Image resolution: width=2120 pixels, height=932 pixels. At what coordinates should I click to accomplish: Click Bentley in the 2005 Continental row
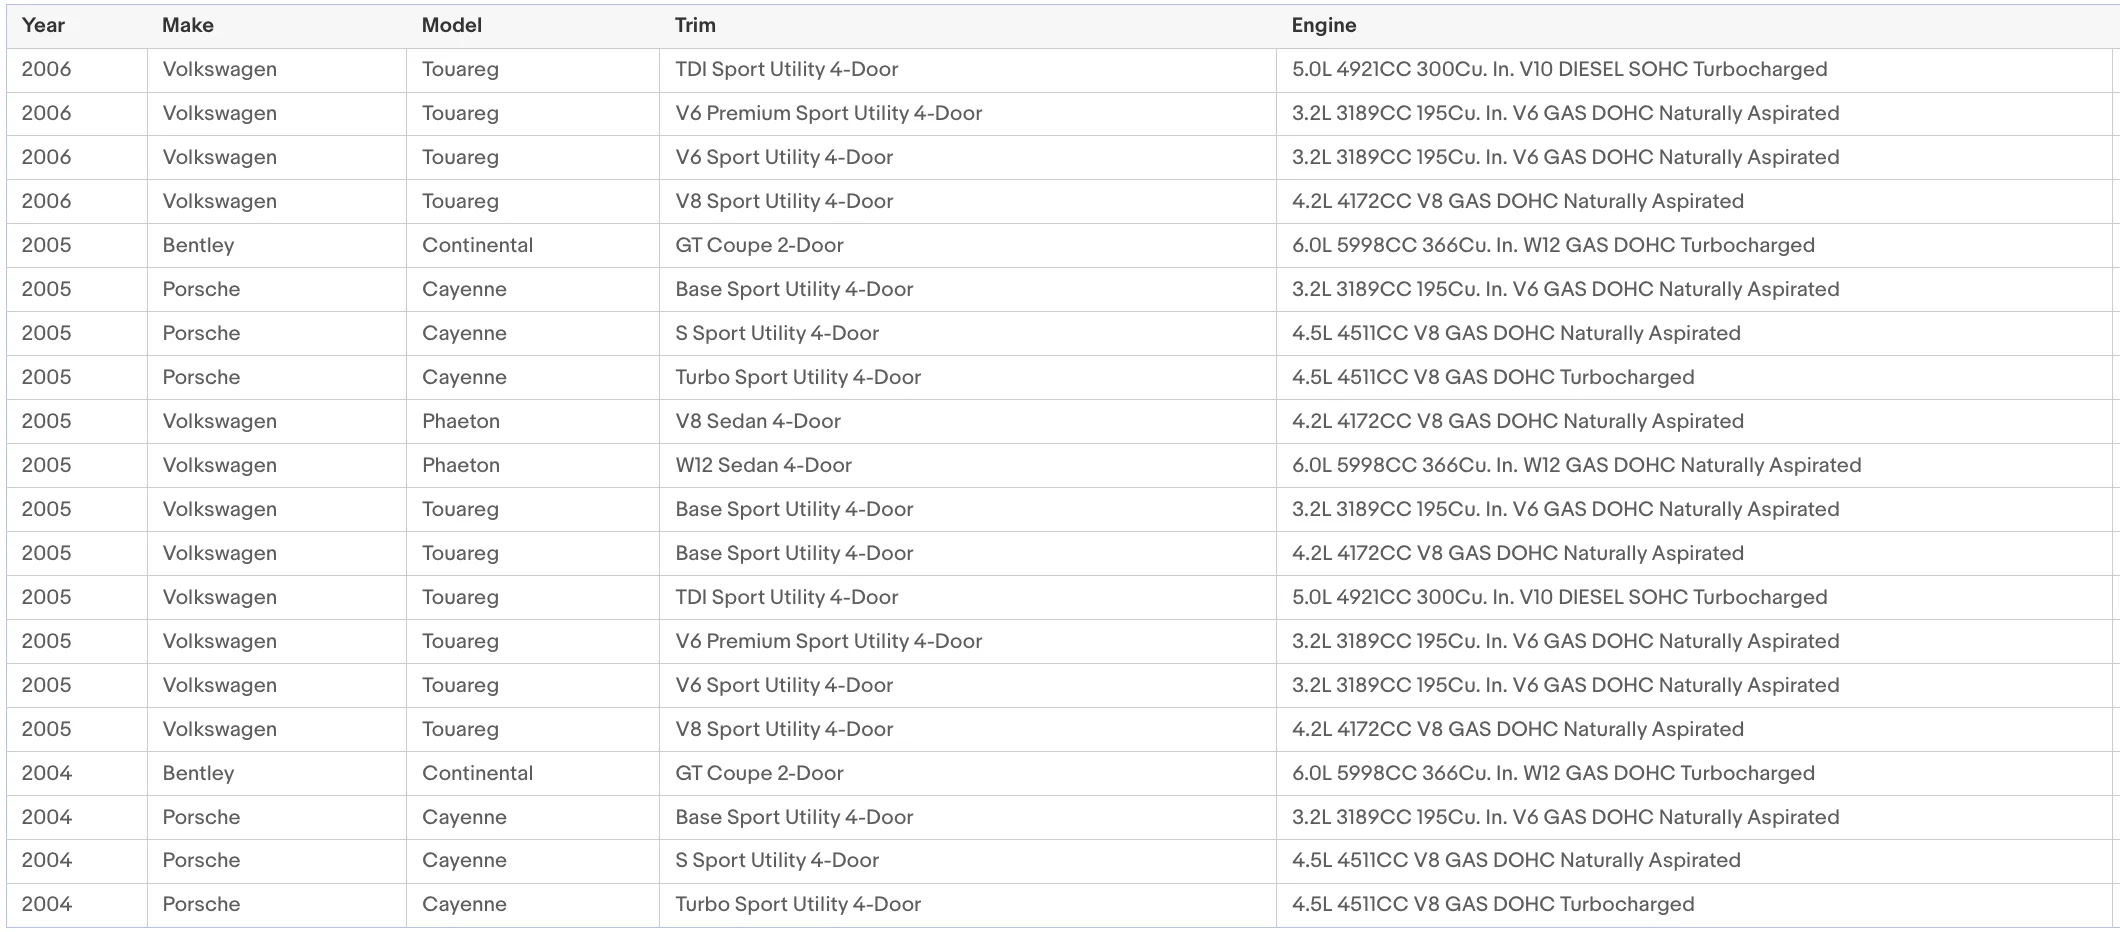198,245
